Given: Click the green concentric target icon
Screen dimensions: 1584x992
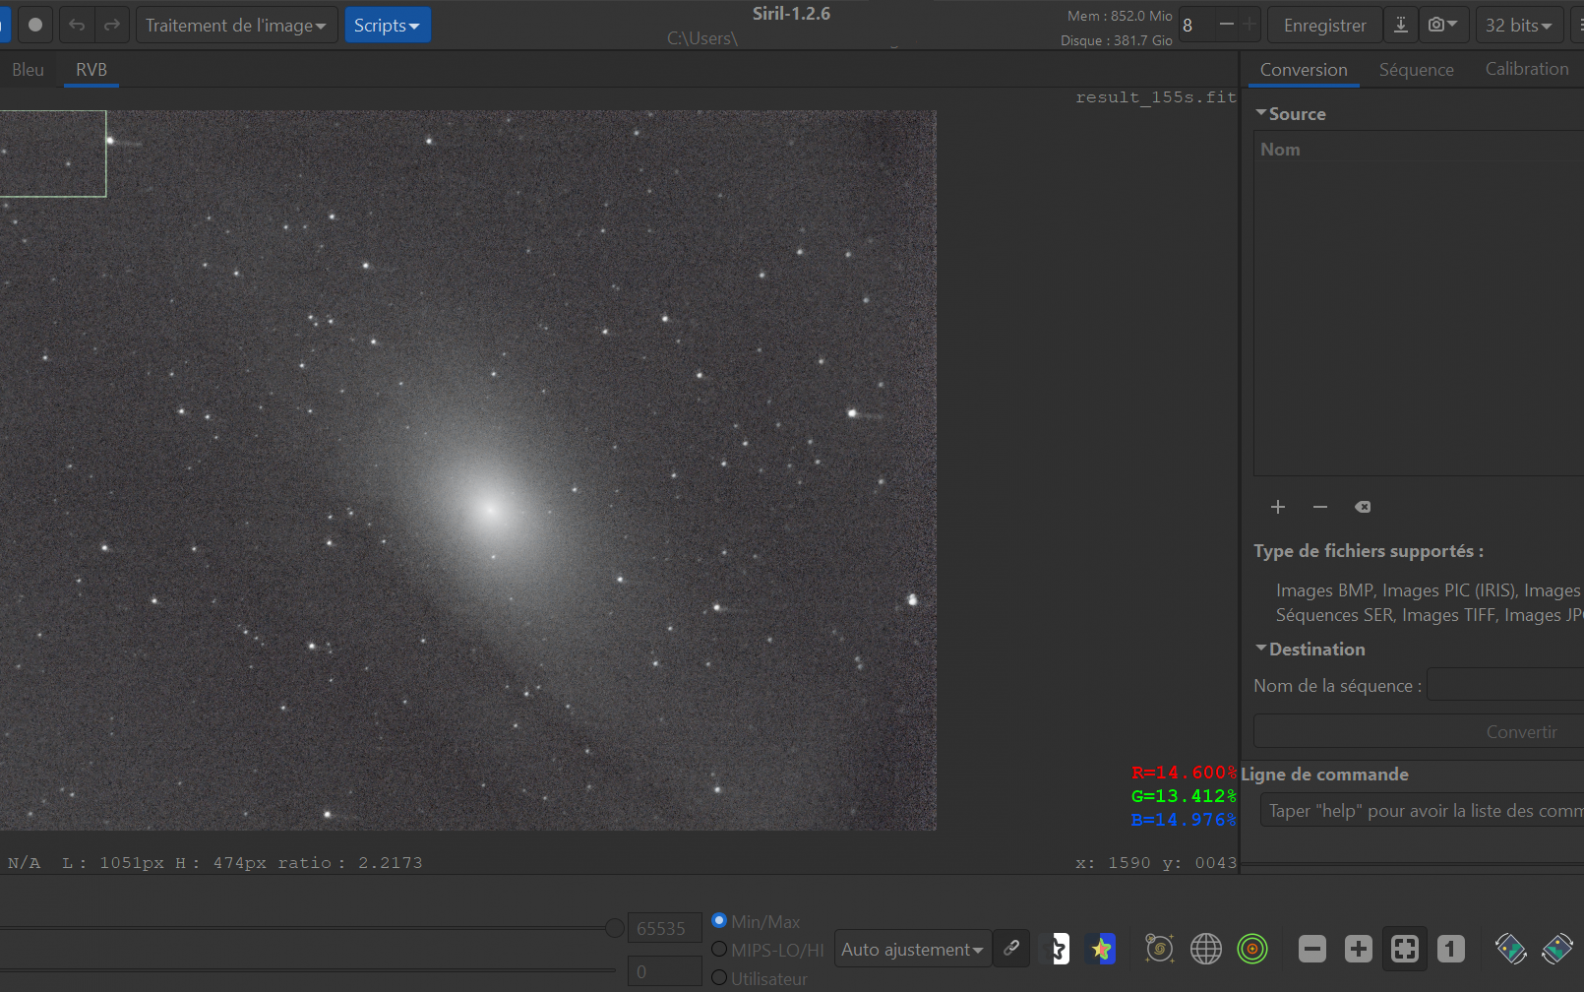Looking at the screenshot, I should [x=1252, y=948].
